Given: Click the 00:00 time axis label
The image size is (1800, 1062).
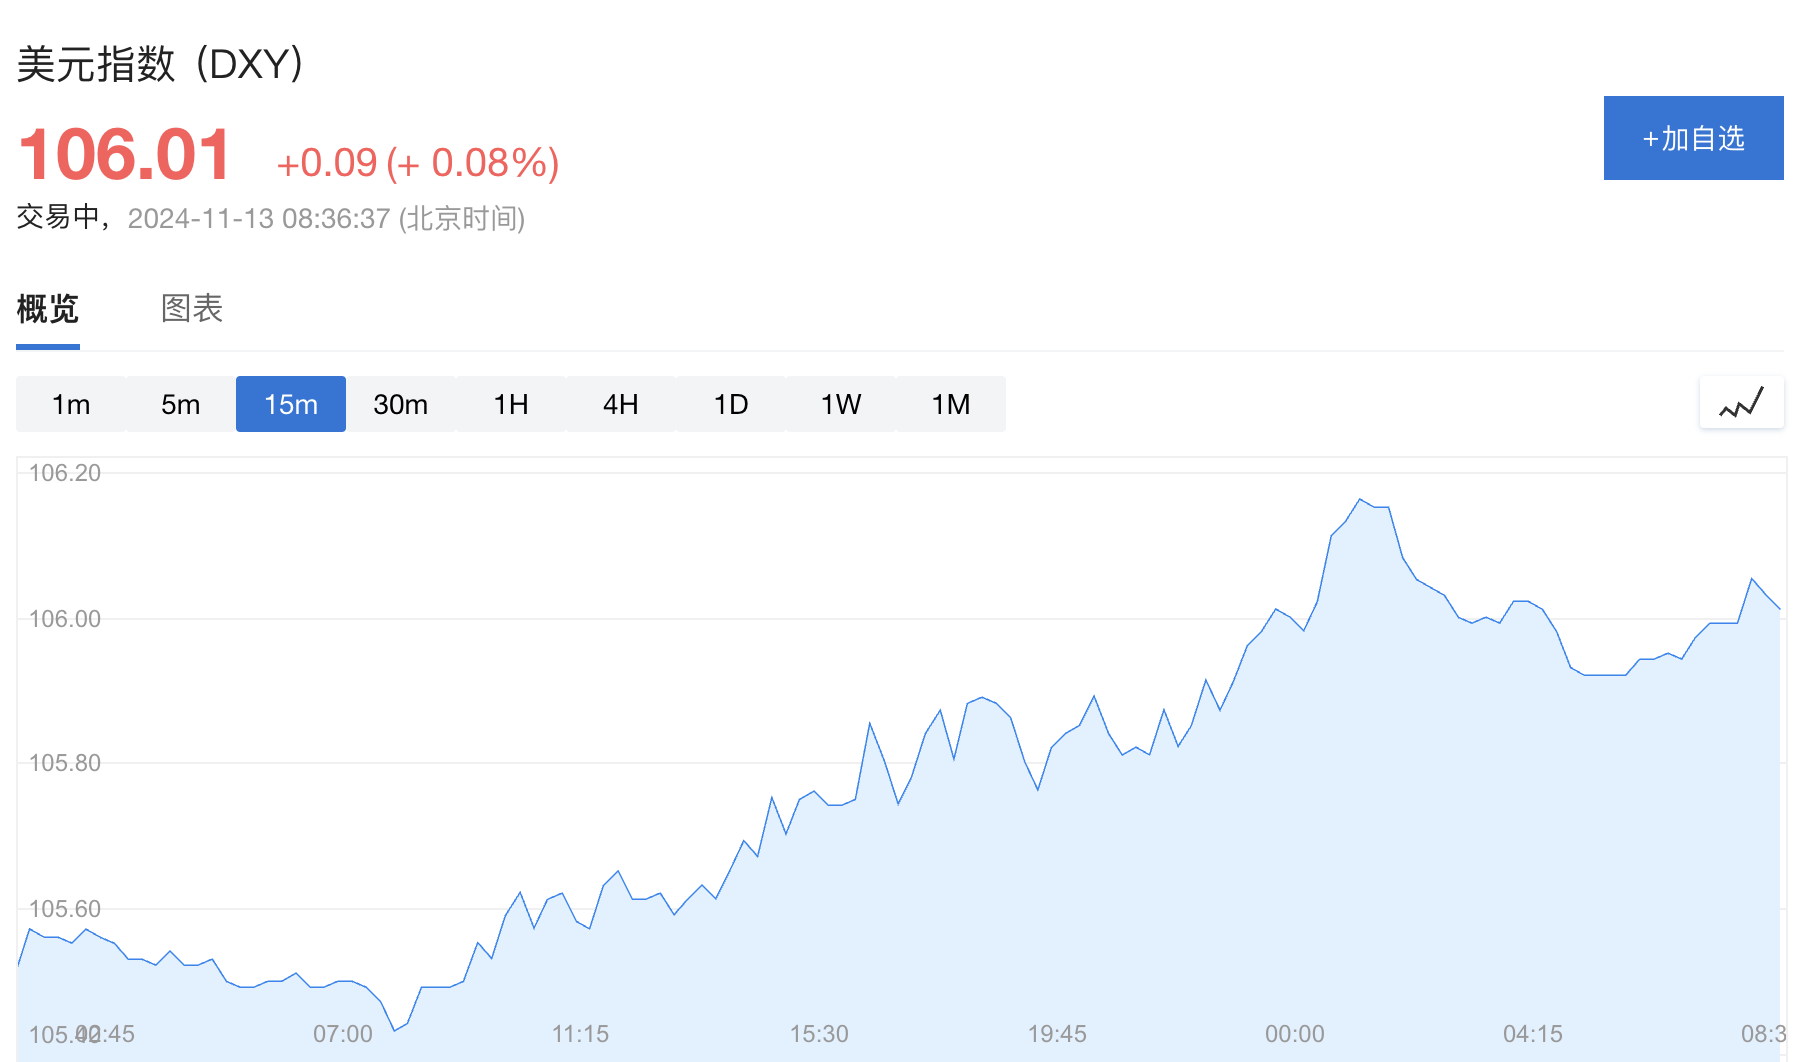Looking at the screenshot, I should click(1295, 1034).
